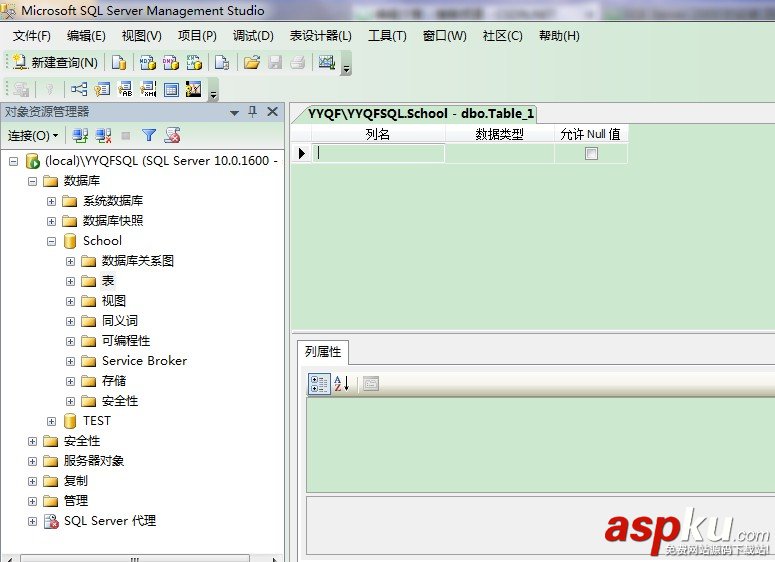This screenshot has height=562, width=775.
Task: Open the 社区(C) menu
Action: pyautogui.click(x=502, y=36)
